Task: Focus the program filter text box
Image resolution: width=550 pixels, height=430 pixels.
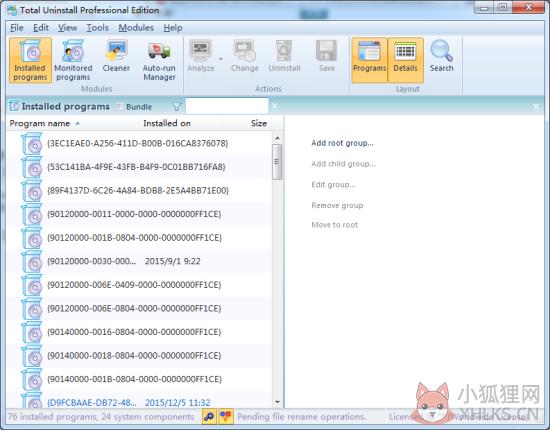Action: click(x=227, y=106)
